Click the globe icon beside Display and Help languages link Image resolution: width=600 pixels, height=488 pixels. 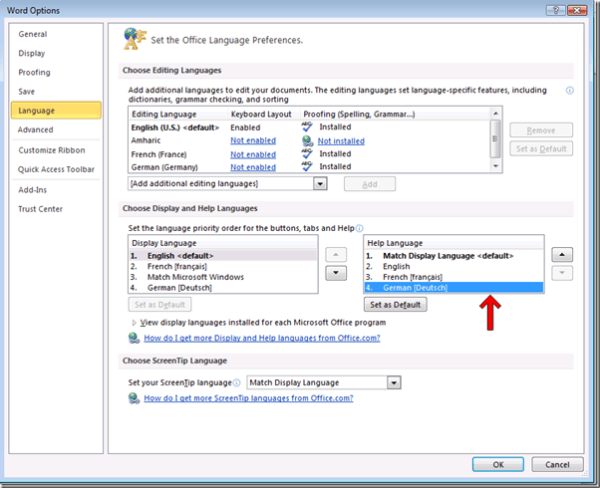click(134, 338)
